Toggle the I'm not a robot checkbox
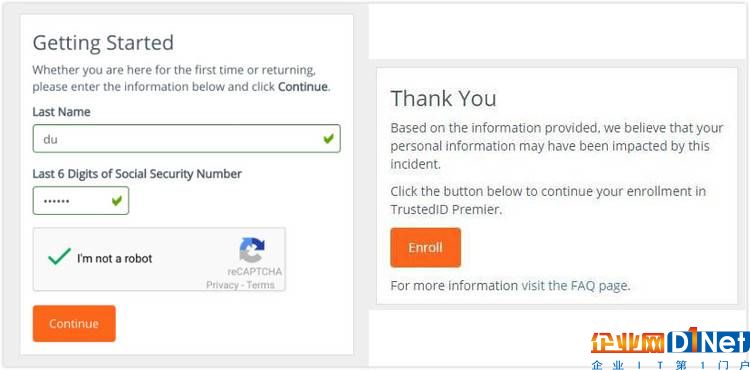This screenshot has height=370, width=750. click(59, 257)
